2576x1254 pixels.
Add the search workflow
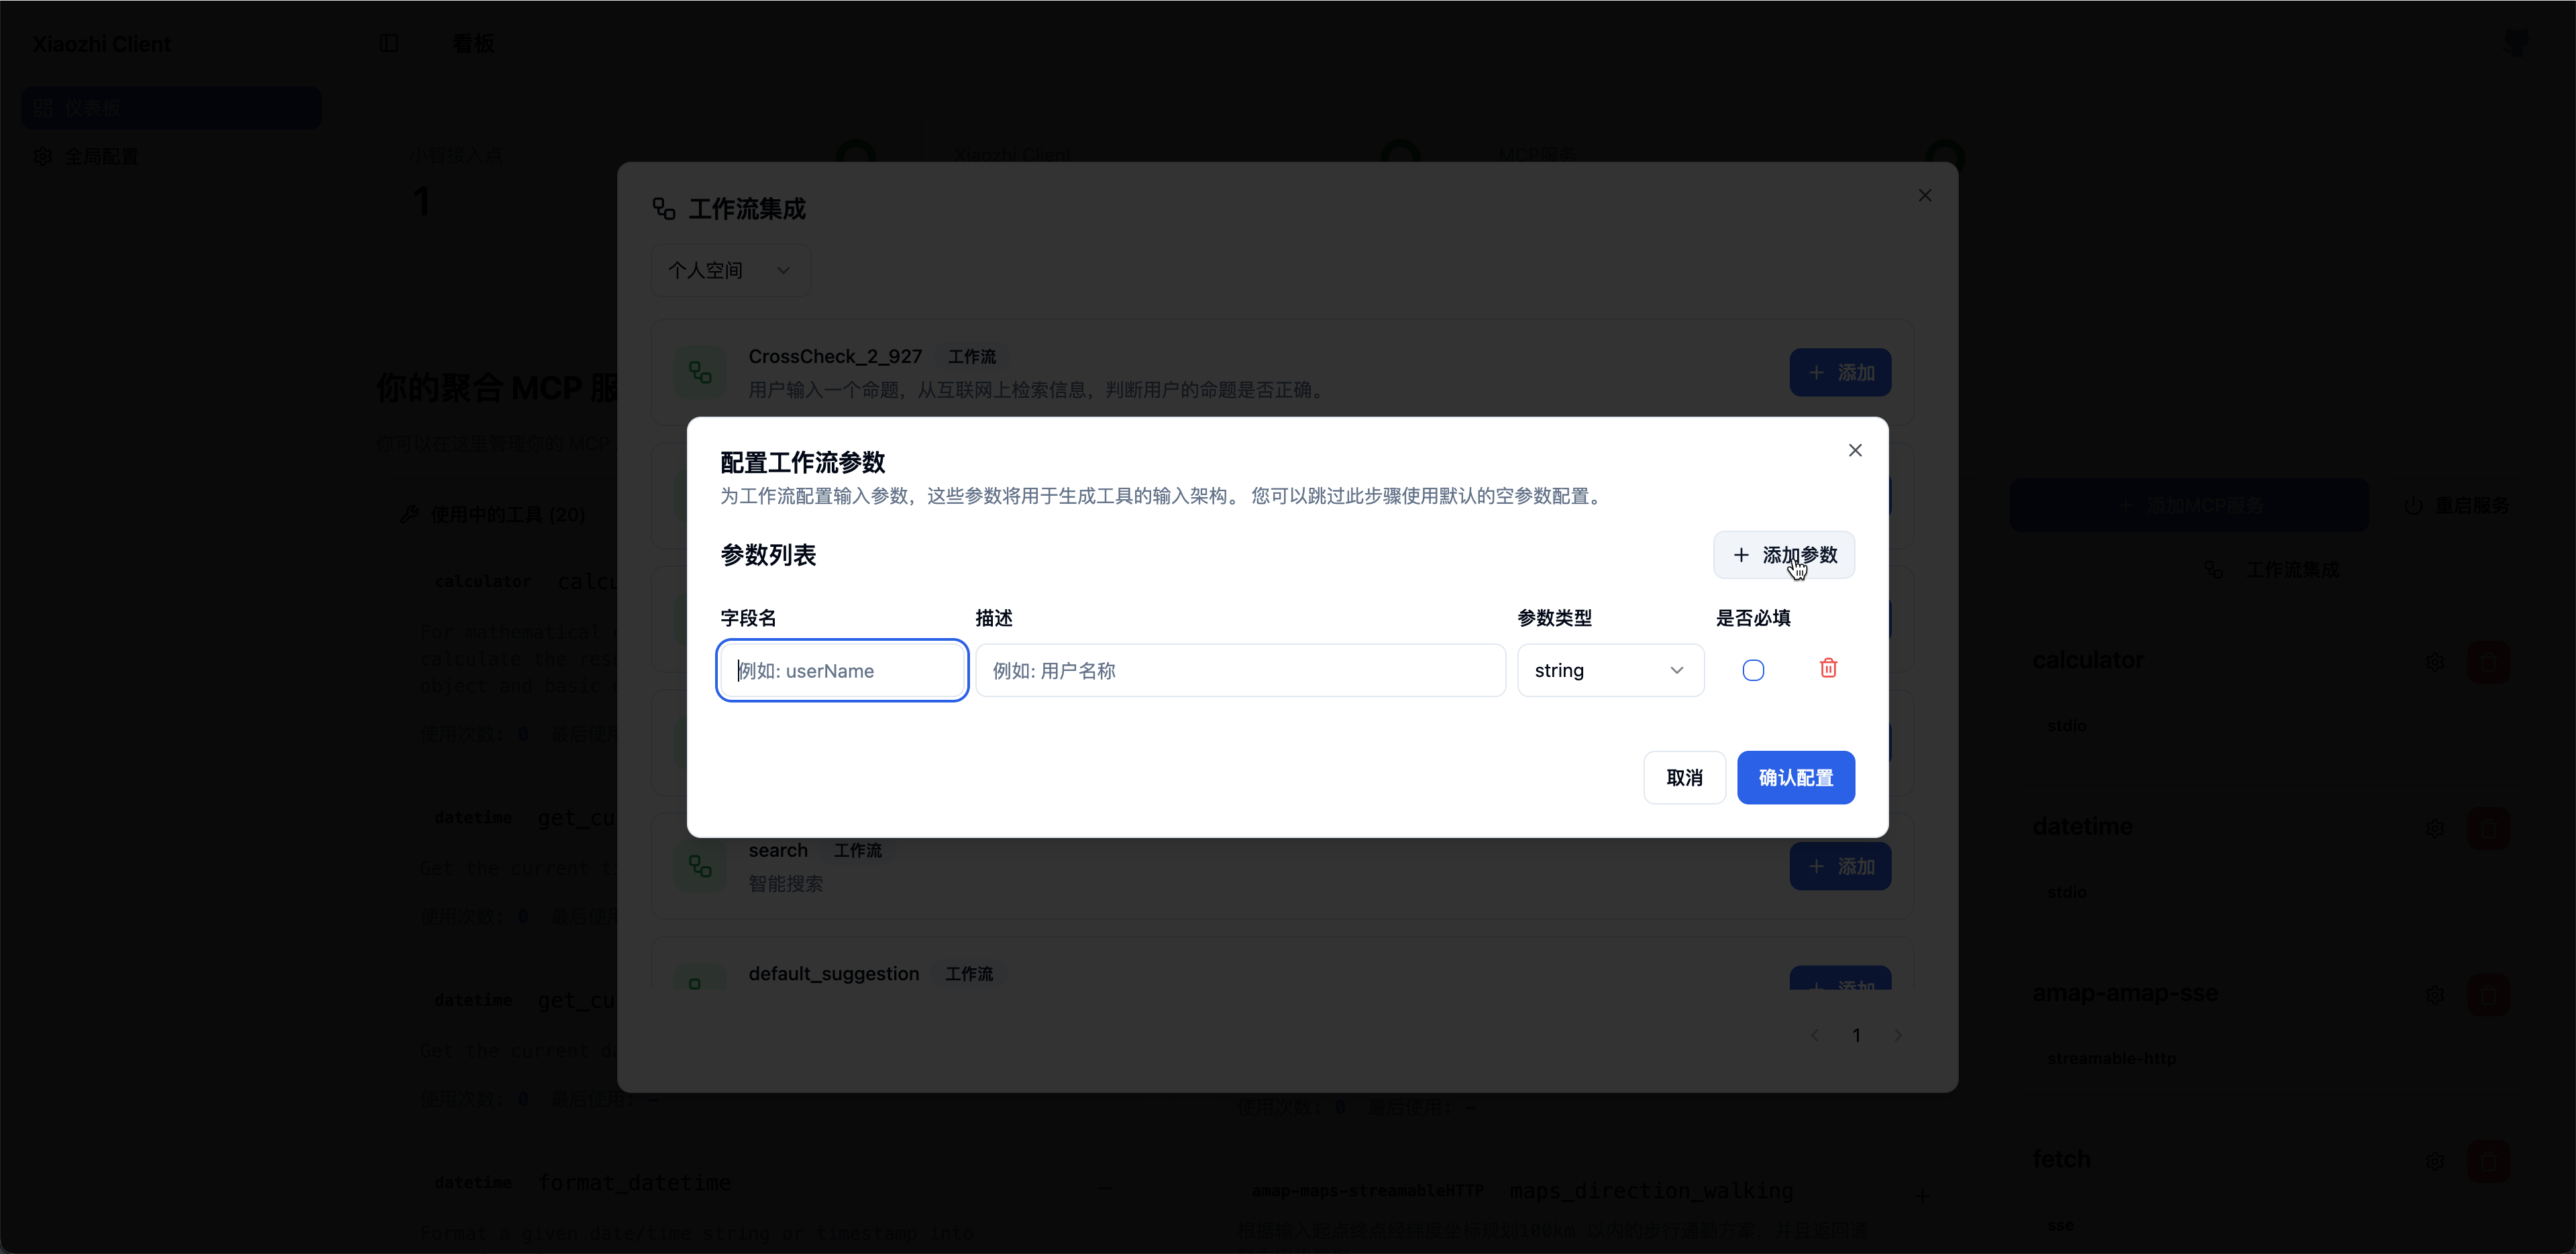click(x=1840, y=866)
